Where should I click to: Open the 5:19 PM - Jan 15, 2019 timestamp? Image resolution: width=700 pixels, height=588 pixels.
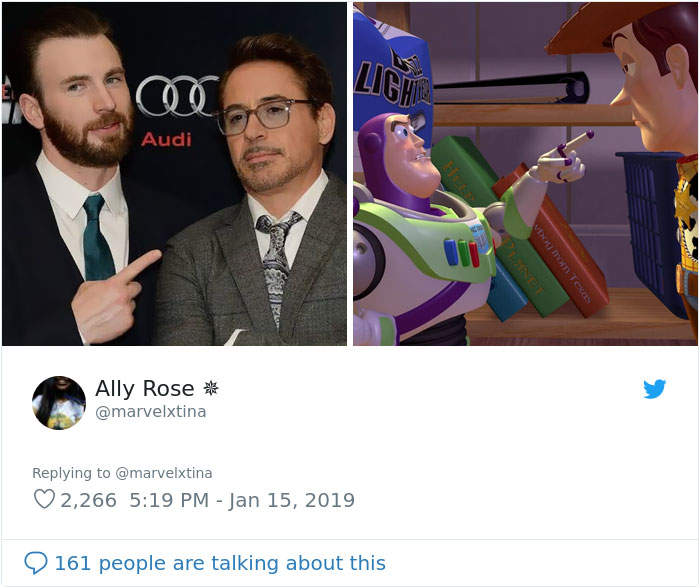coord(242,500)
